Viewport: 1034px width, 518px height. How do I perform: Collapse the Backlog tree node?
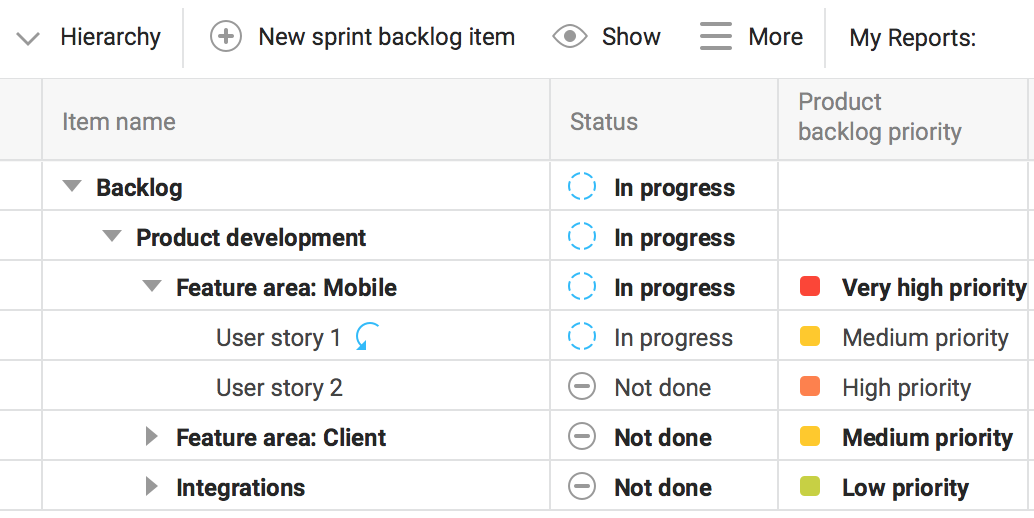[x=72, y=187]
